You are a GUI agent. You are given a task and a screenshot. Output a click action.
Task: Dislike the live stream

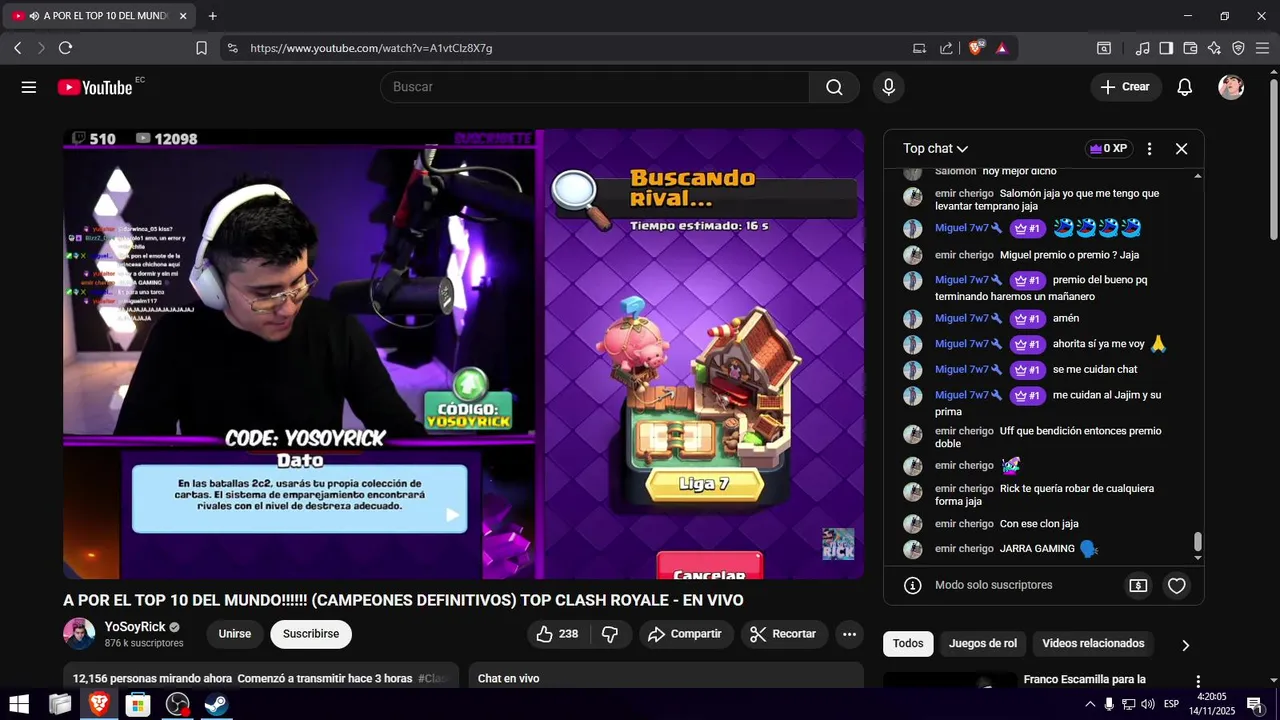click(x=609, y=634)
